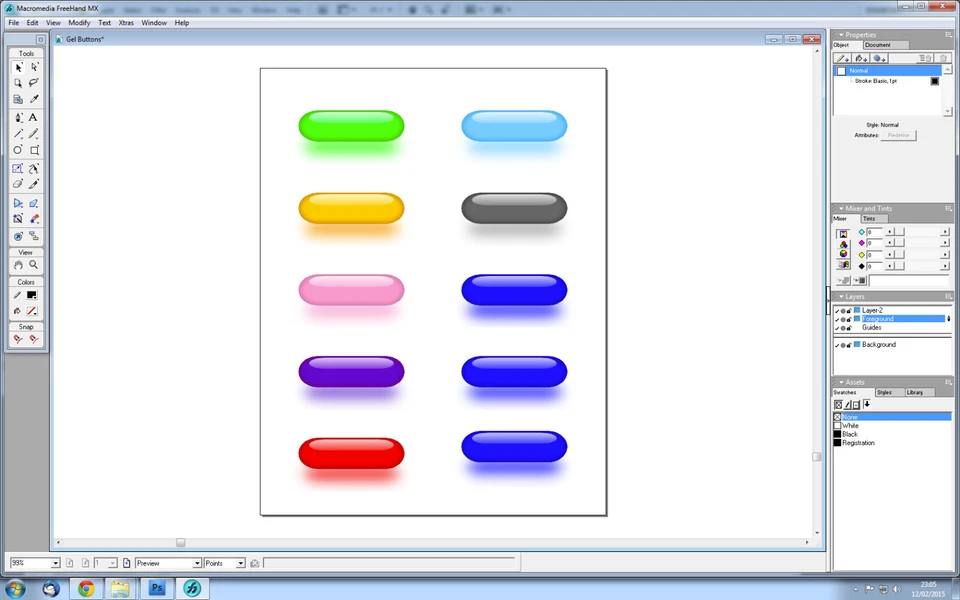Pick the Rectangle tool
The width and height of the screenshot is (960, 600).
click(x=33, y=148)
